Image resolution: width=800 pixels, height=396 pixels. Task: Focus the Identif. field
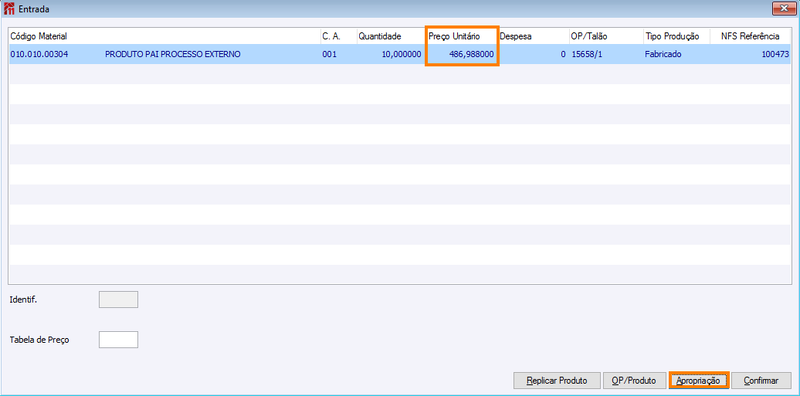pyautogui.click(x=118, y=300)
